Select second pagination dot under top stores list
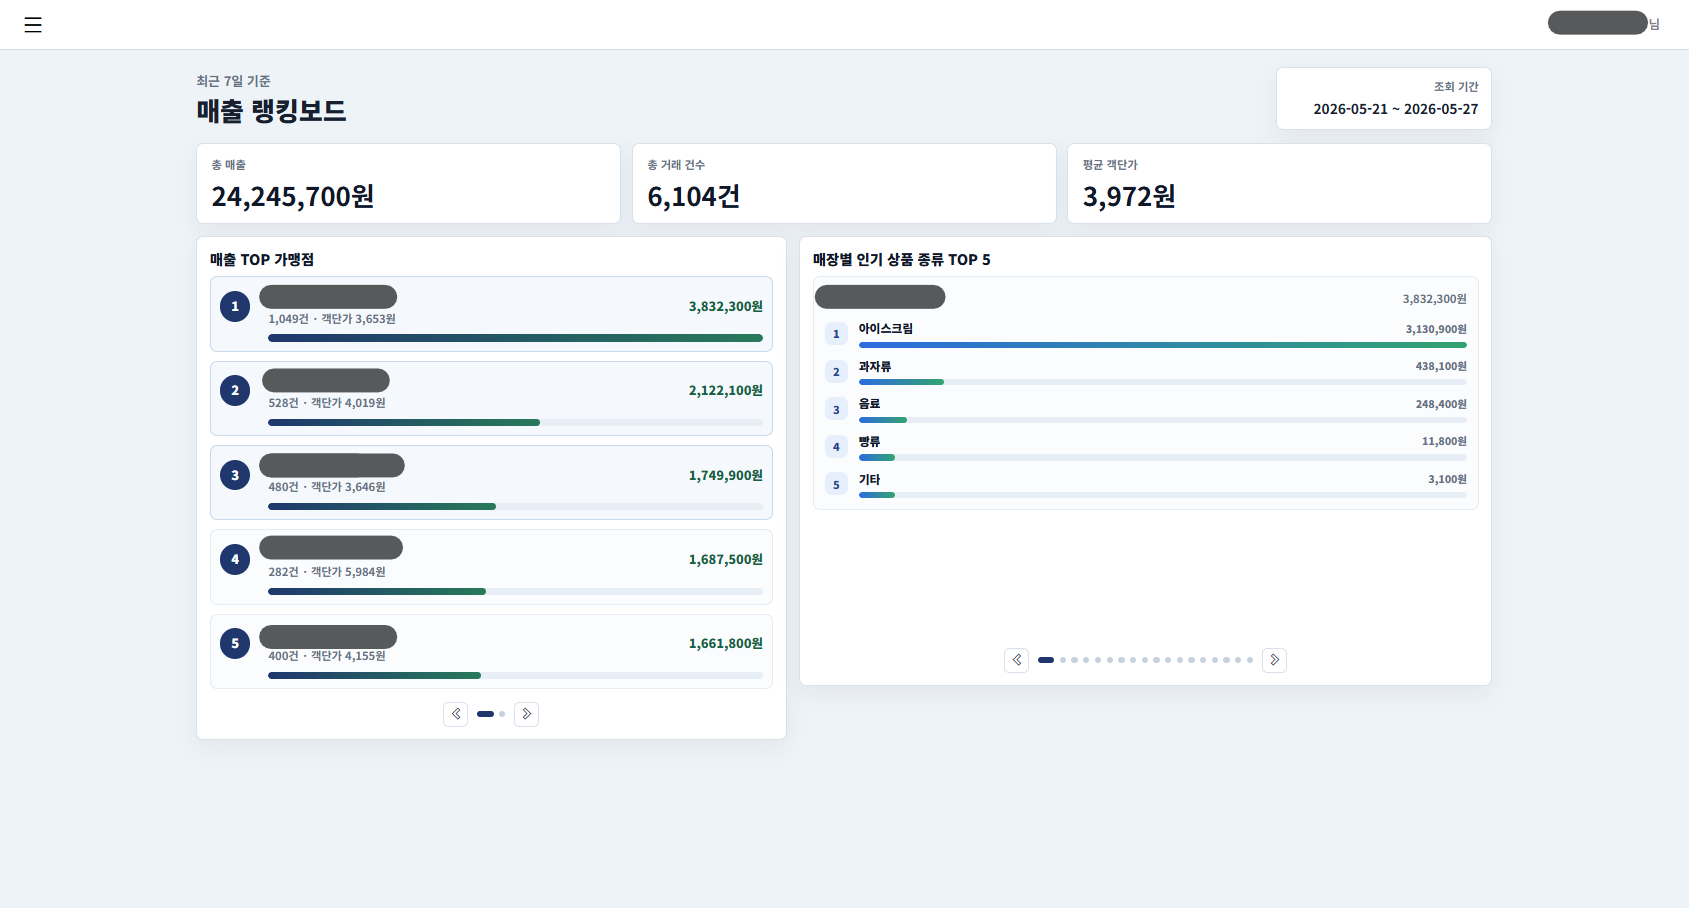 (502, 714)
